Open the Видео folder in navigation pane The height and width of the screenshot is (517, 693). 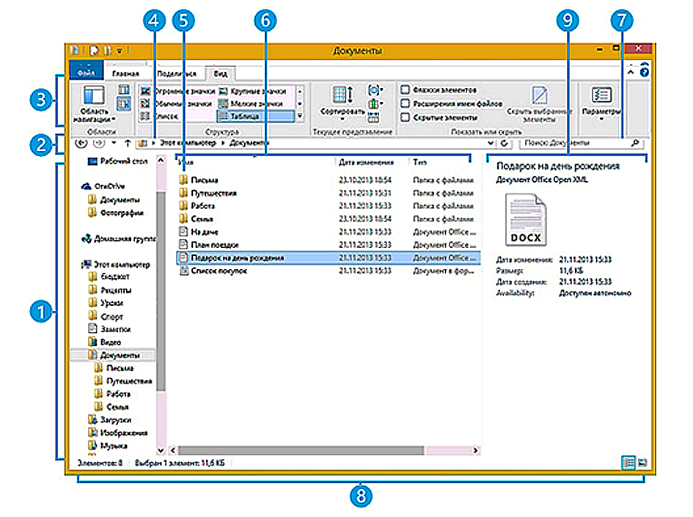(105, 342)
